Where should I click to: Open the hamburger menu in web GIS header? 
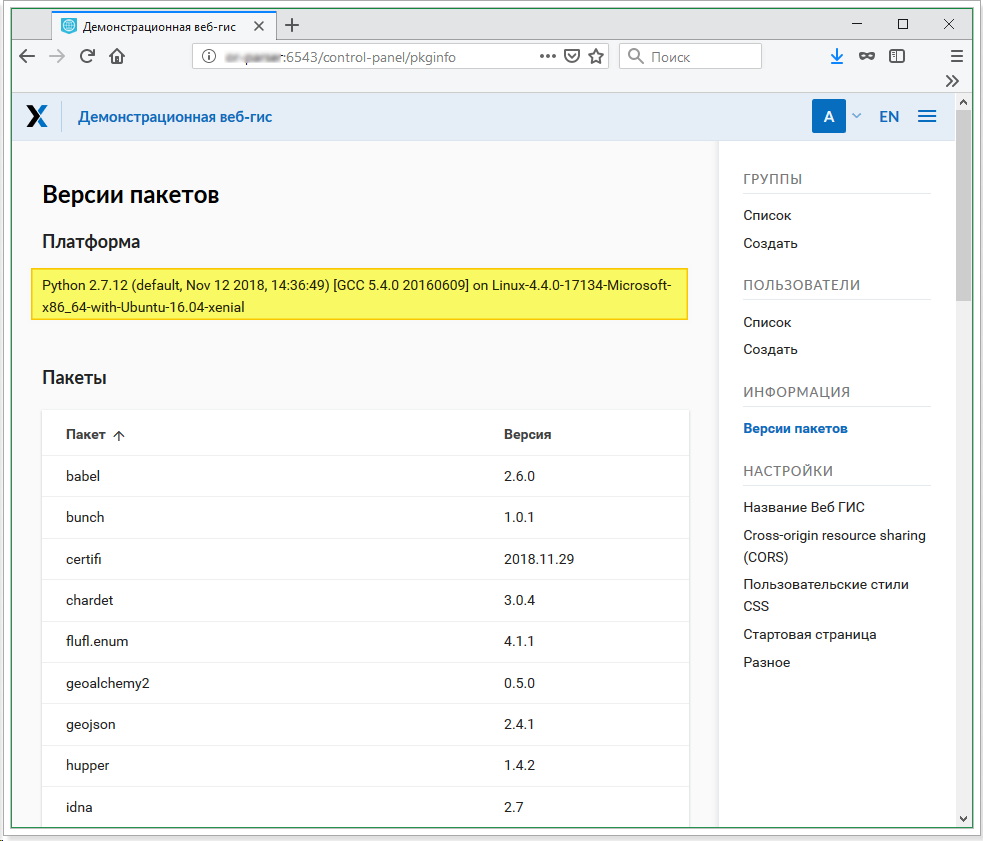(x=927, y=117)
